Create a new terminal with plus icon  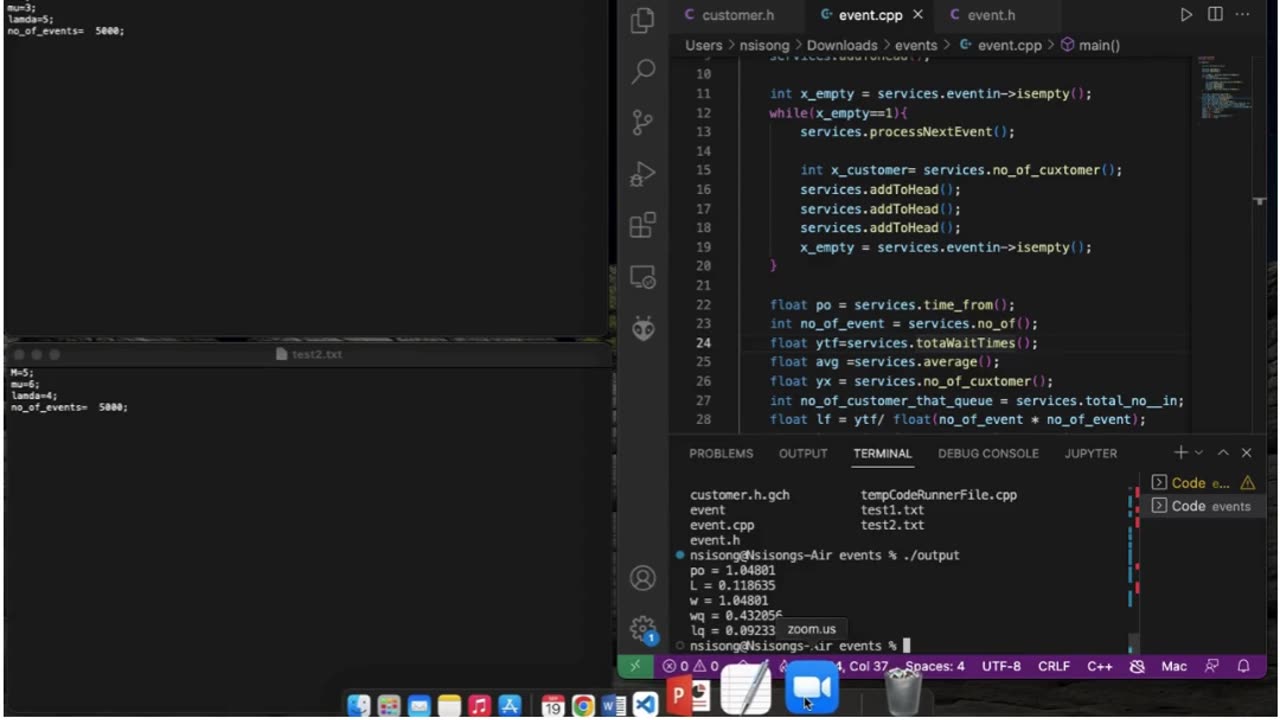pyautogui.click(x=1181, y=453)
